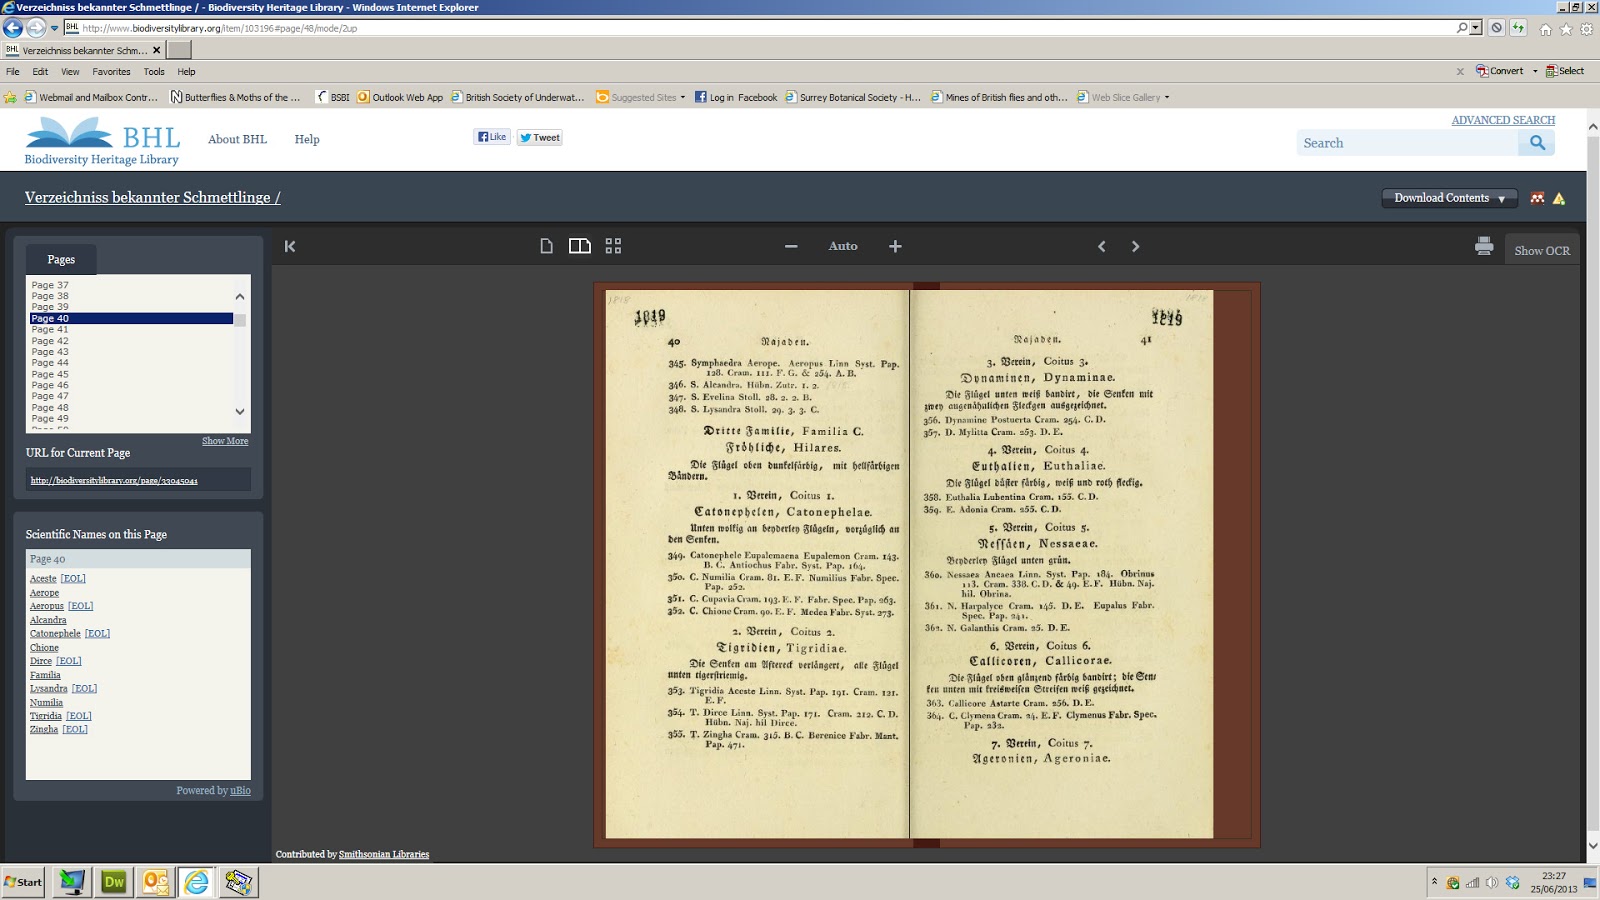The width and height of the screenshot is (1600, 900).
Task: Open the Advanced Search link
Action: (1503, 120)
